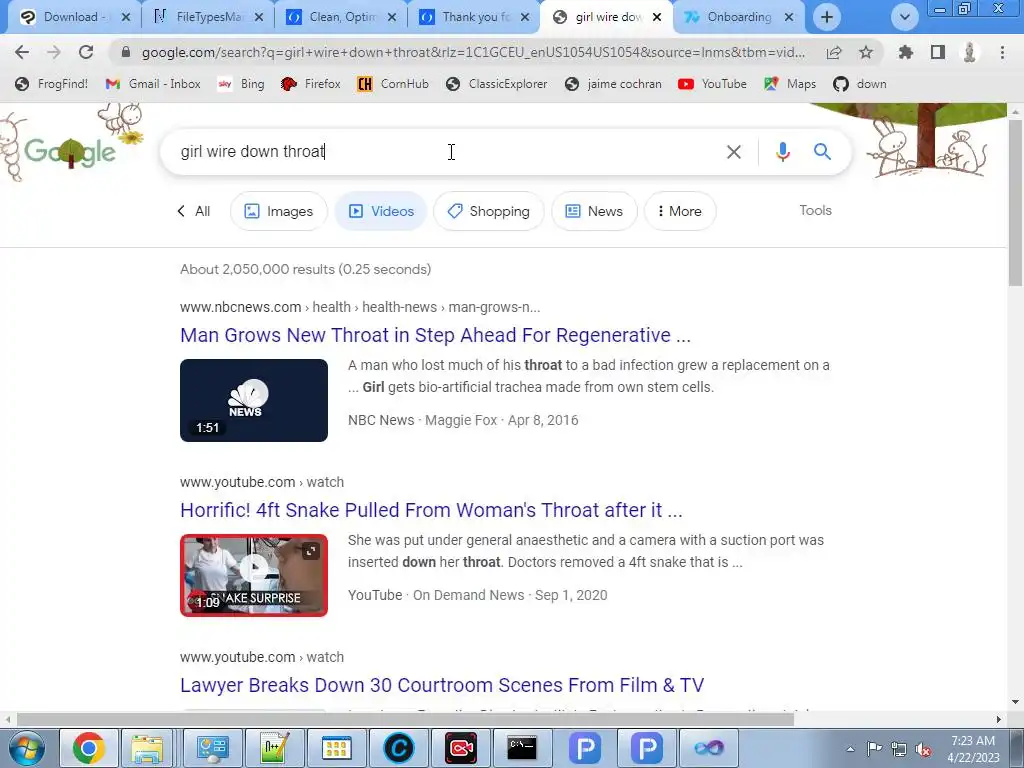Click the address bar URL

tap(472, 52)
